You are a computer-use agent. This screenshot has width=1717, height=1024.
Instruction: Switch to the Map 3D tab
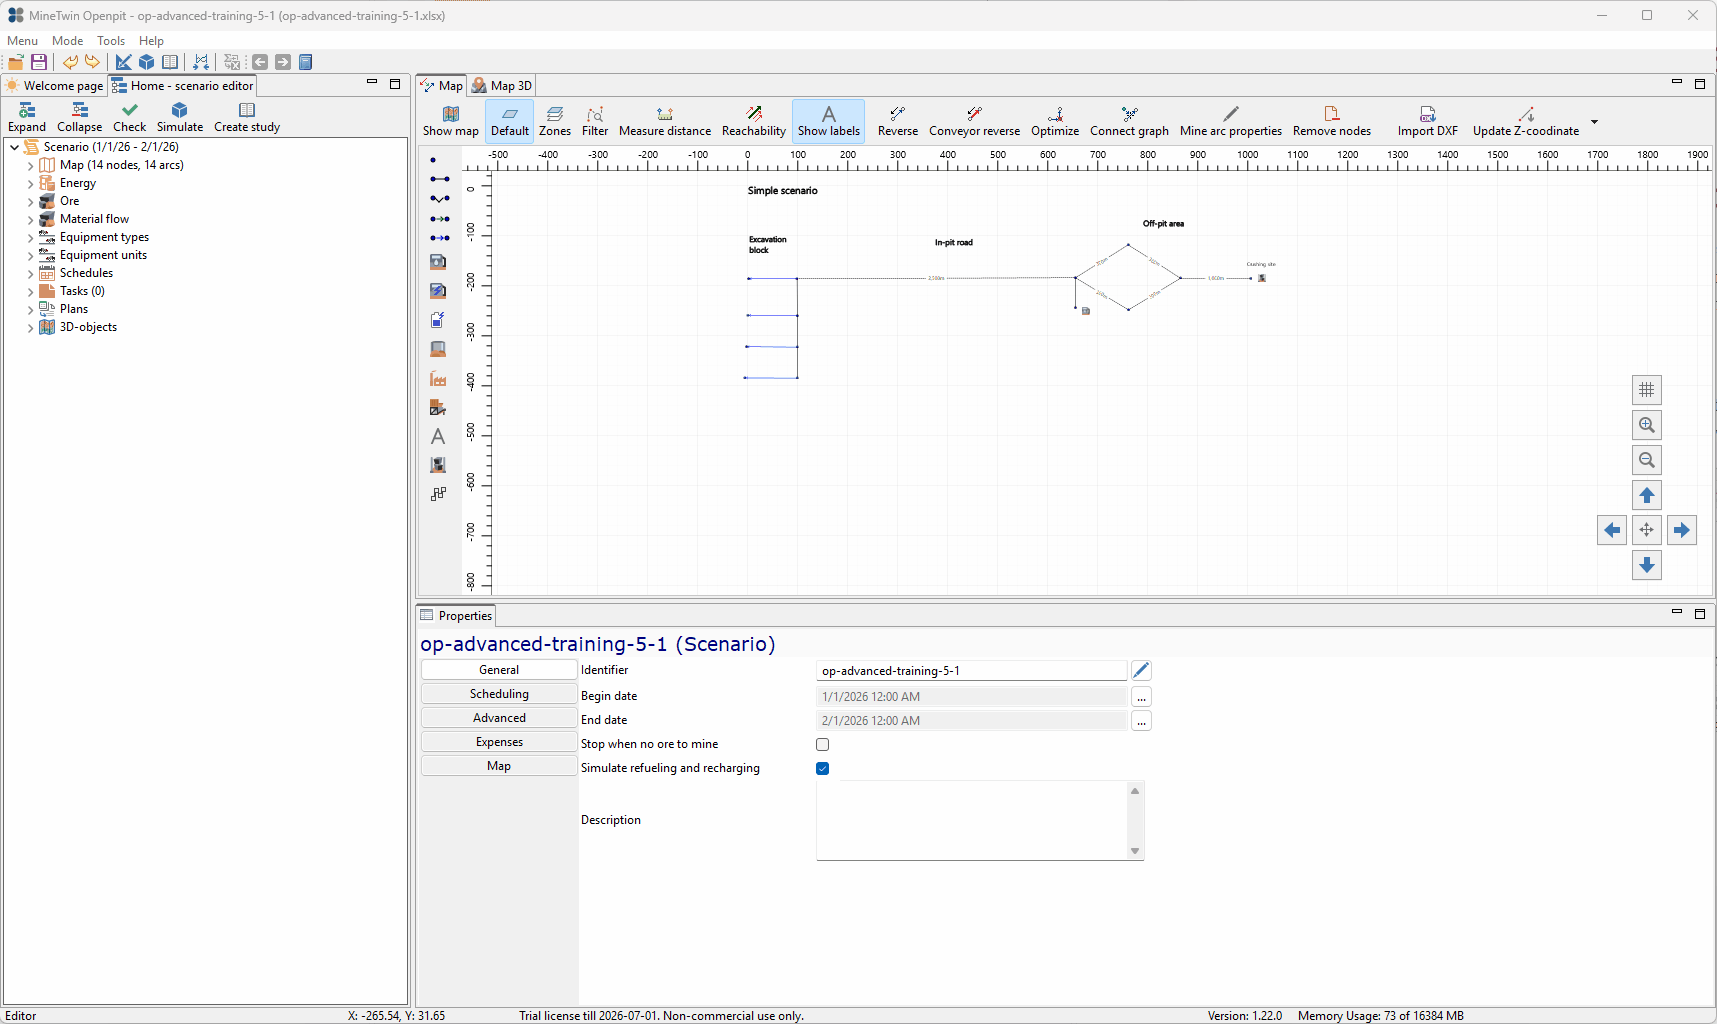[502, 86]
